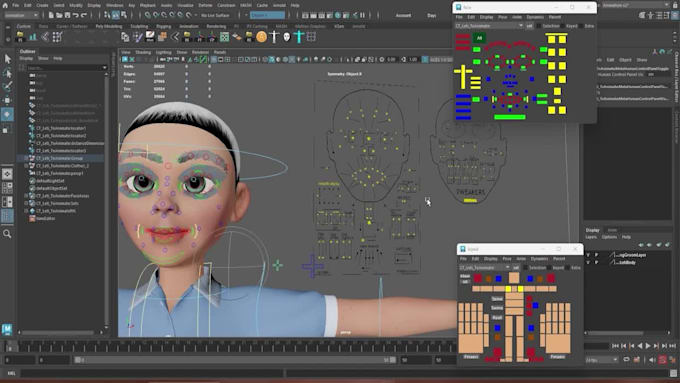Click the white face mask shelf icon
The image size is (680, 383).
click(x=287, y=37)
